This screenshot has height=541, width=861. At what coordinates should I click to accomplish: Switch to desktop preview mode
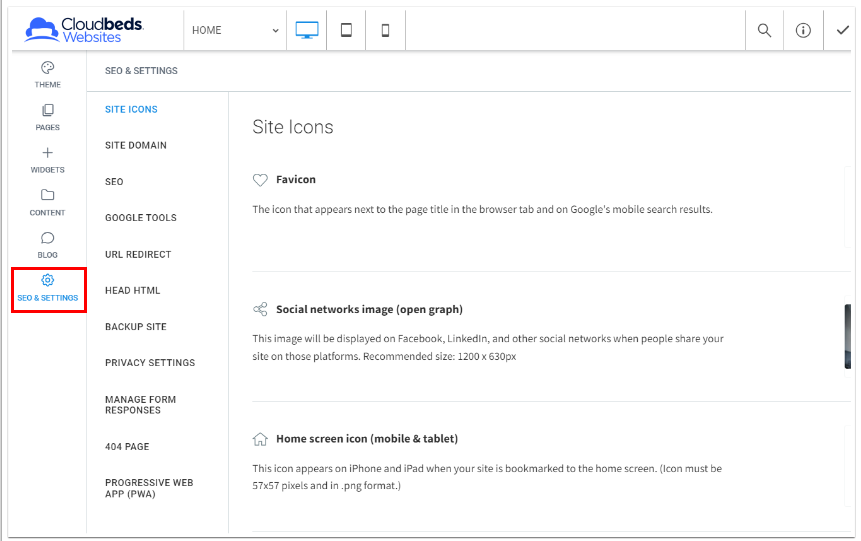[x=307, y=30]
